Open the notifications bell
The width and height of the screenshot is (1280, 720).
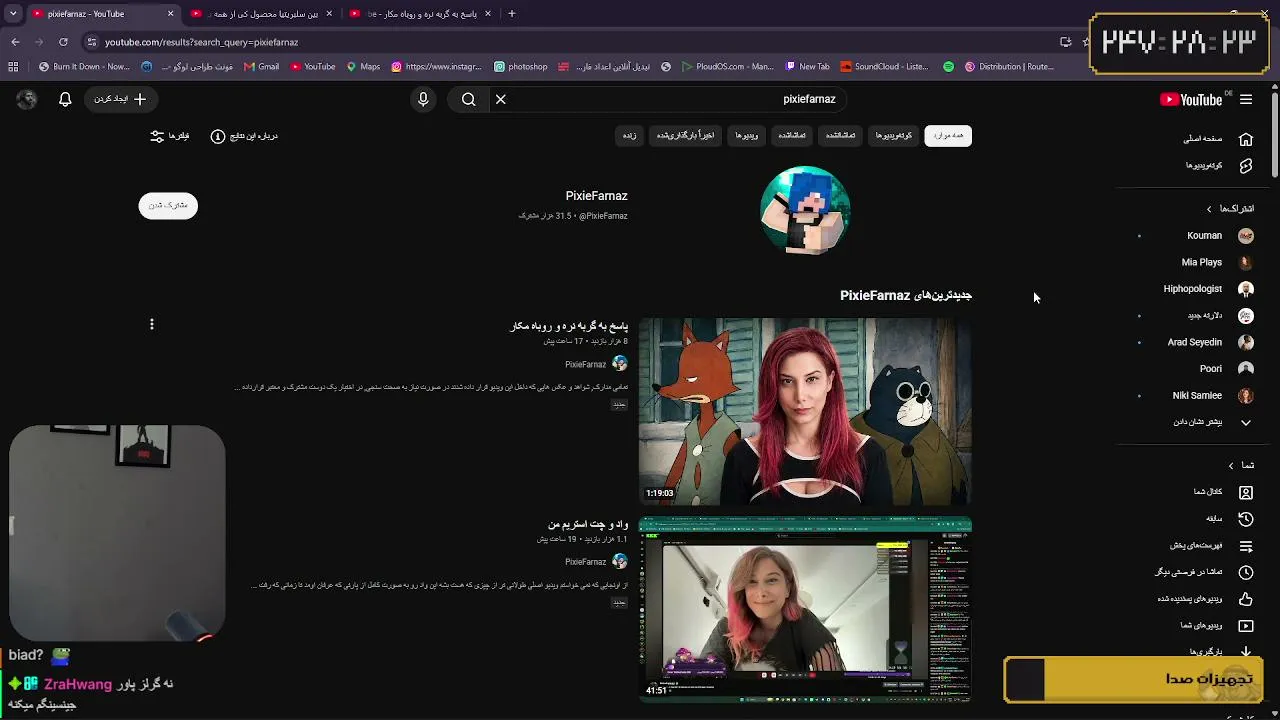pos(65,99)
